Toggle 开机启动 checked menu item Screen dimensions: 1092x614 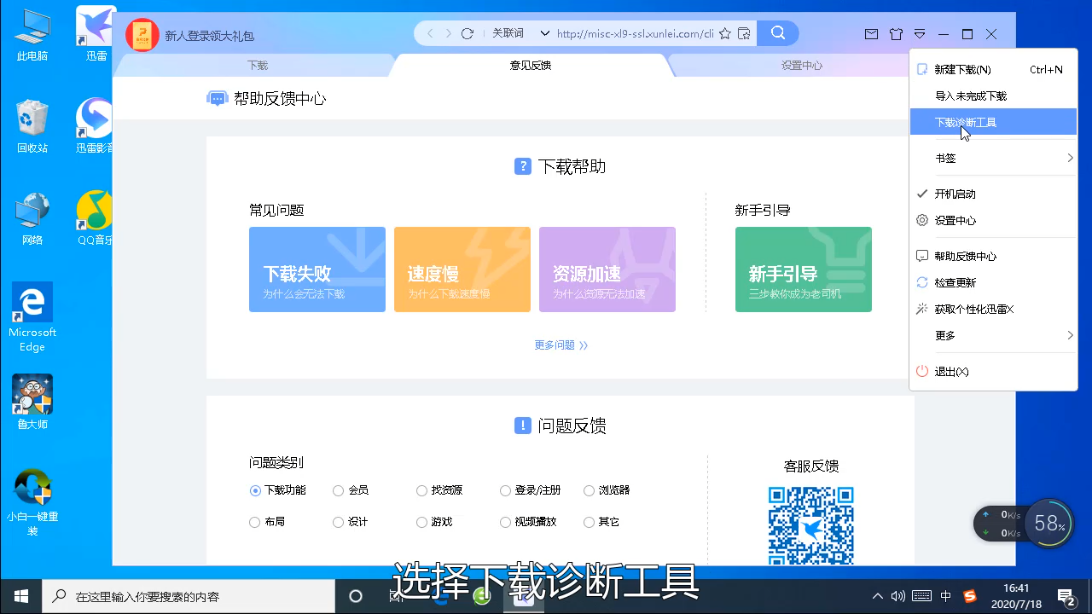click(x=954, y=194)
